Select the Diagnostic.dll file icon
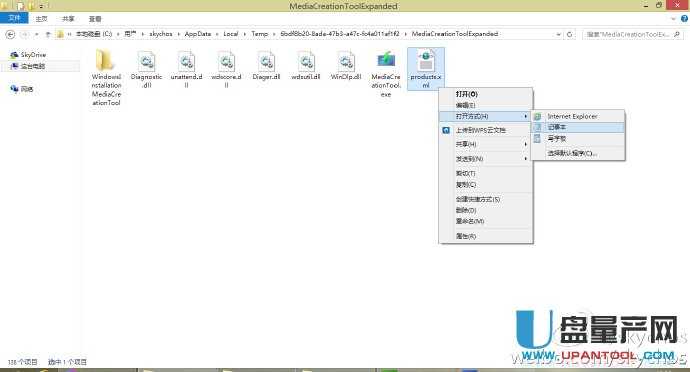 tap(146, 61)
